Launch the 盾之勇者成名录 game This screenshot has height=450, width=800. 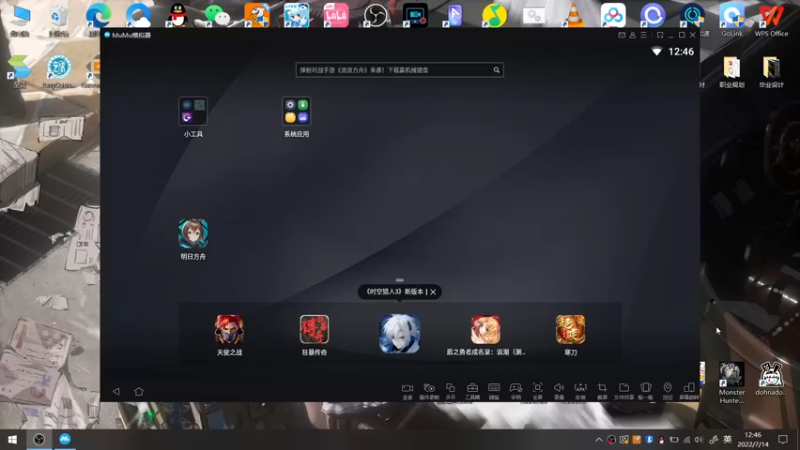coord(485,329)
